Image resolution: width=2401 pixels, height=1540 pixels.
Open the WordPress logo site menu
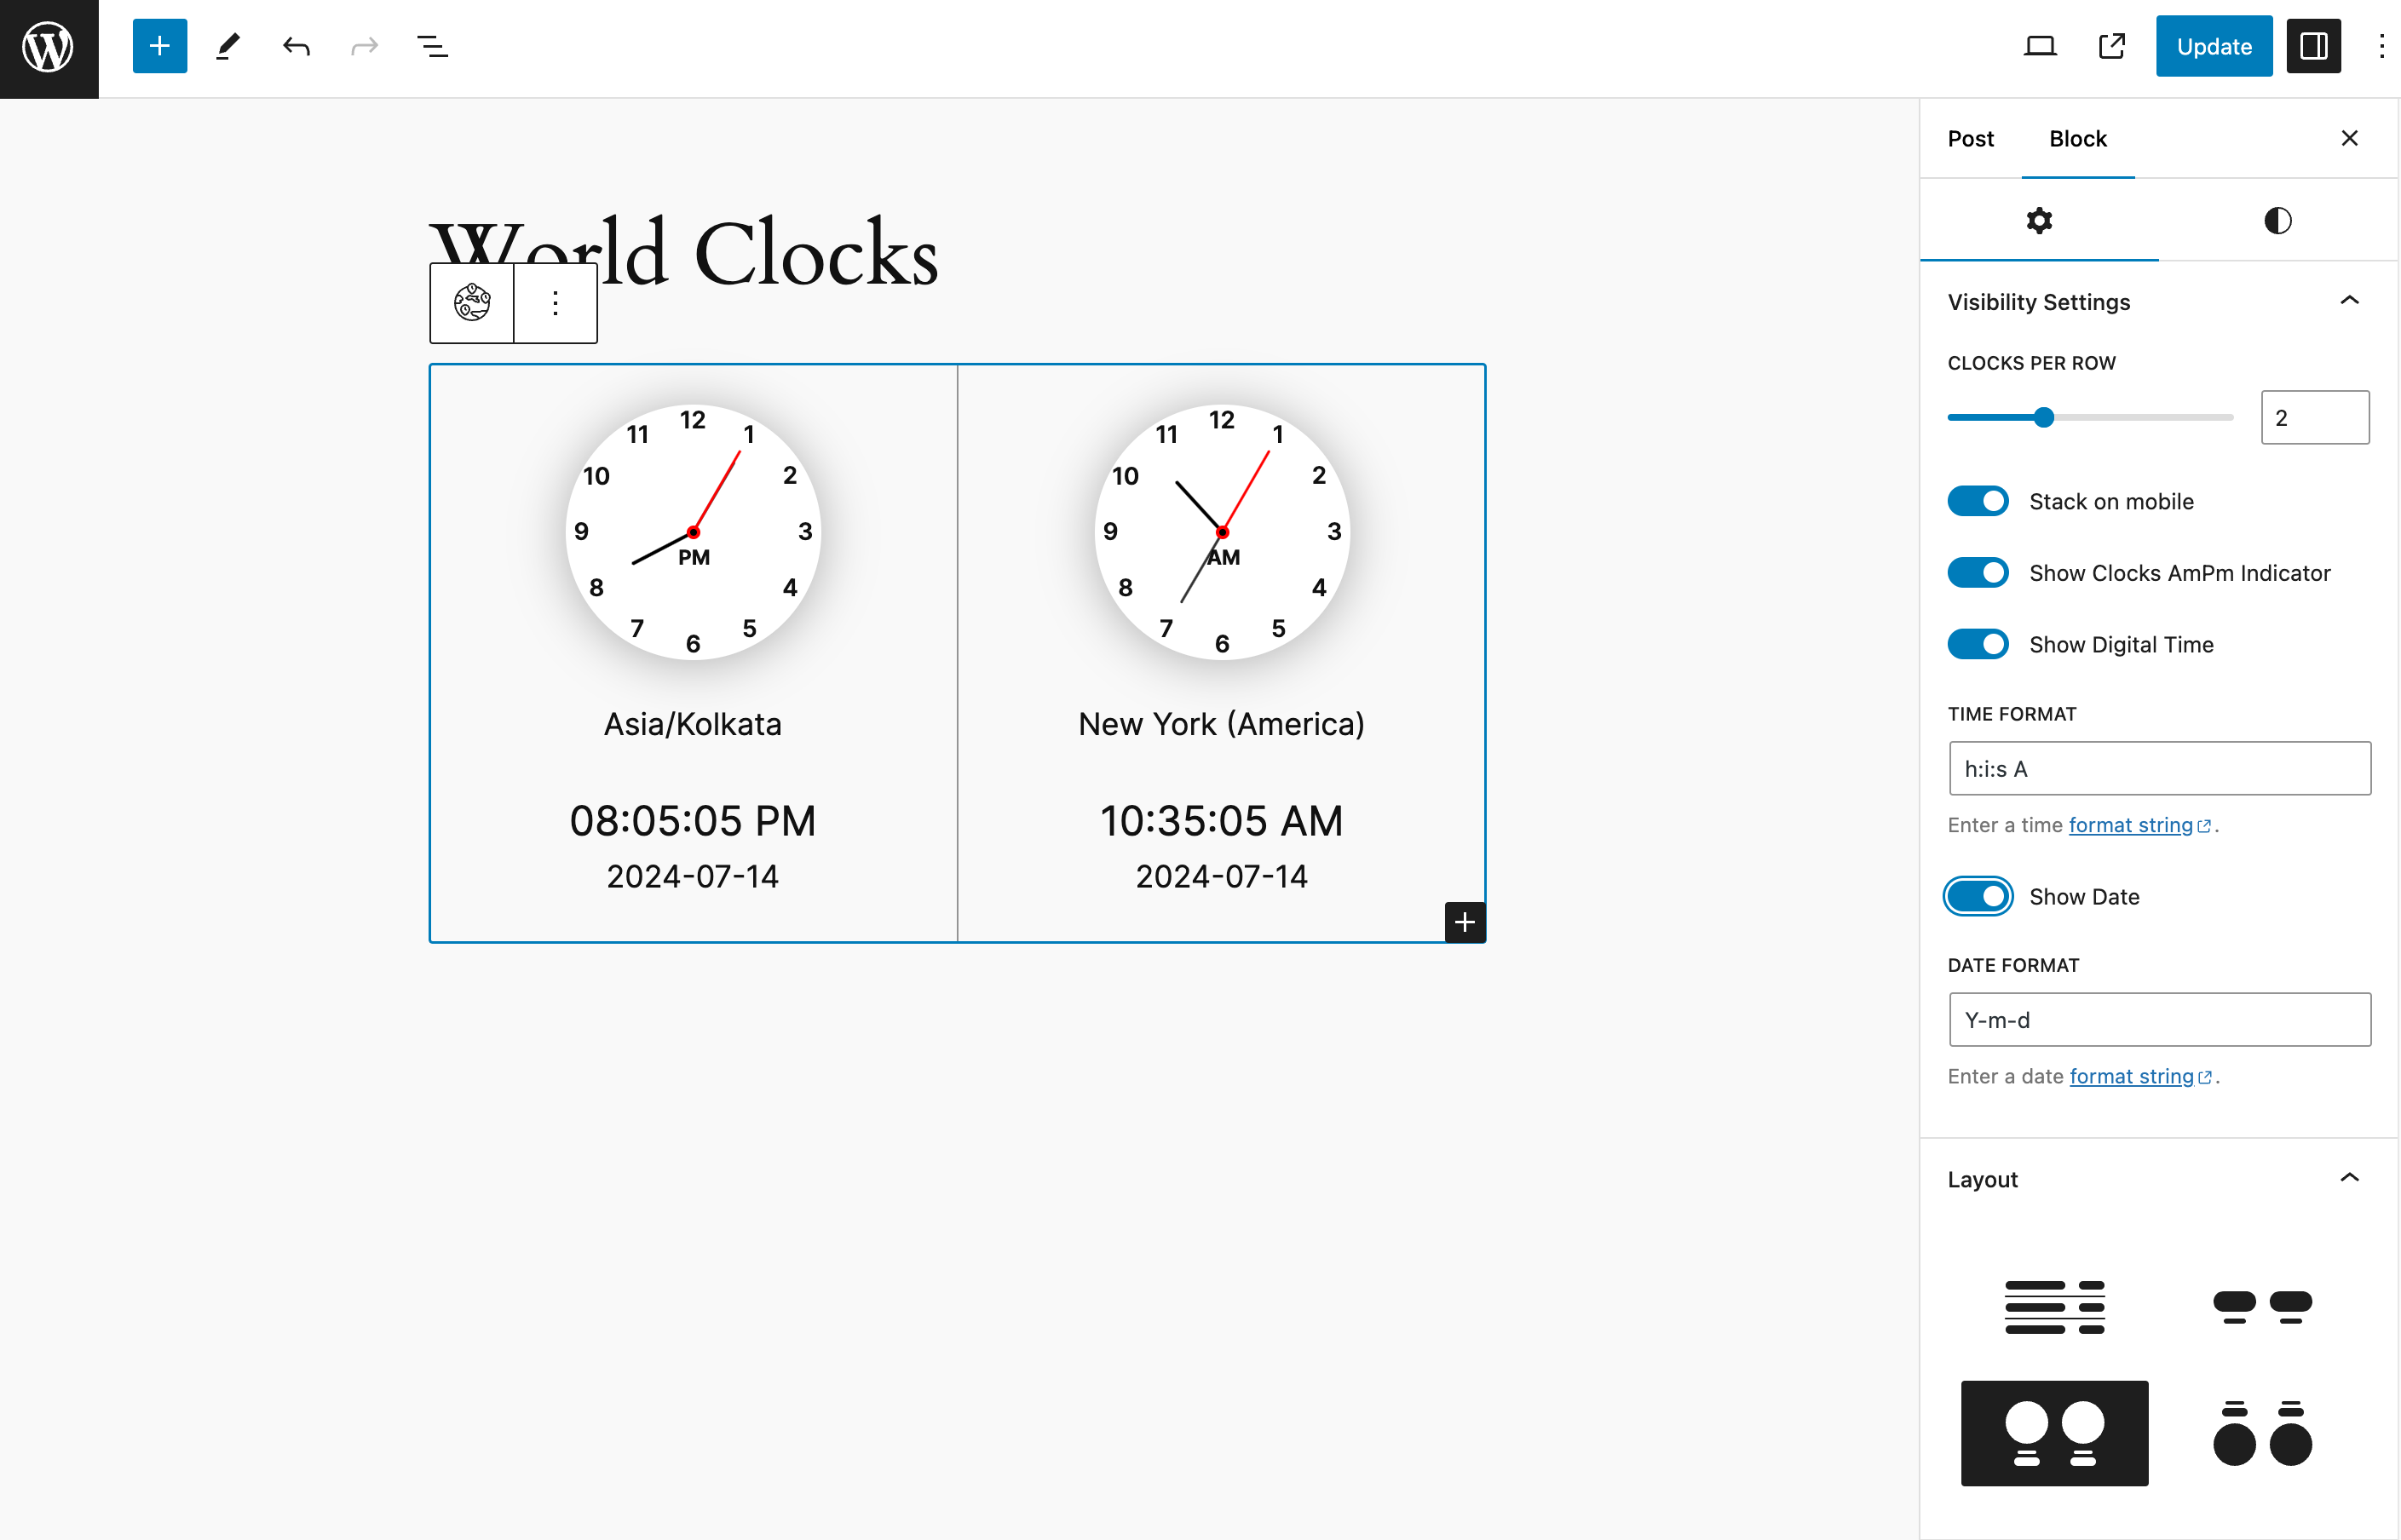49,48
